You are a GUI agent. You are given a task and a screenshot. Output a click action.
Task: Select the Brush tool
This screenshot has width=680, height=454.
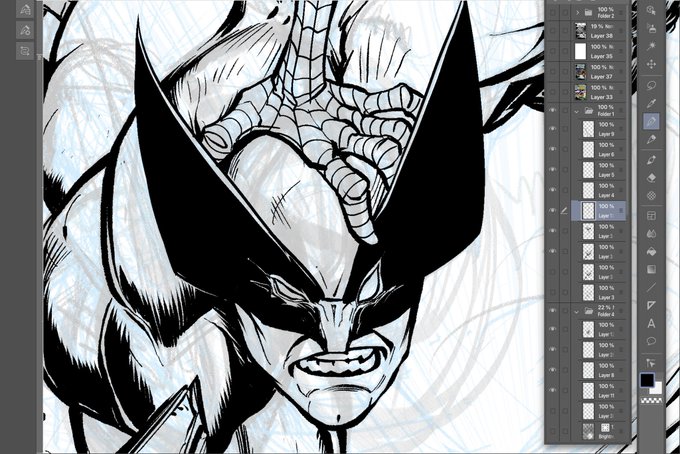651,160
